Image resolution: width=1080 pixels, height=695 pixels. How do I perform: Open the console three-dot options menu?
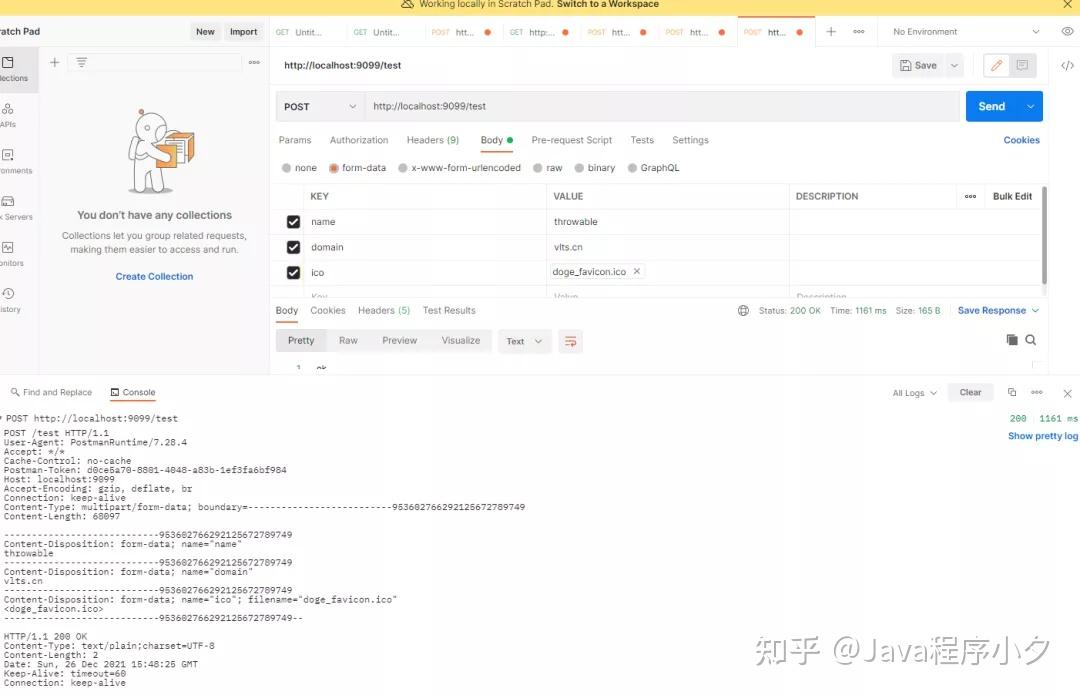click(x=1037, y=393)
